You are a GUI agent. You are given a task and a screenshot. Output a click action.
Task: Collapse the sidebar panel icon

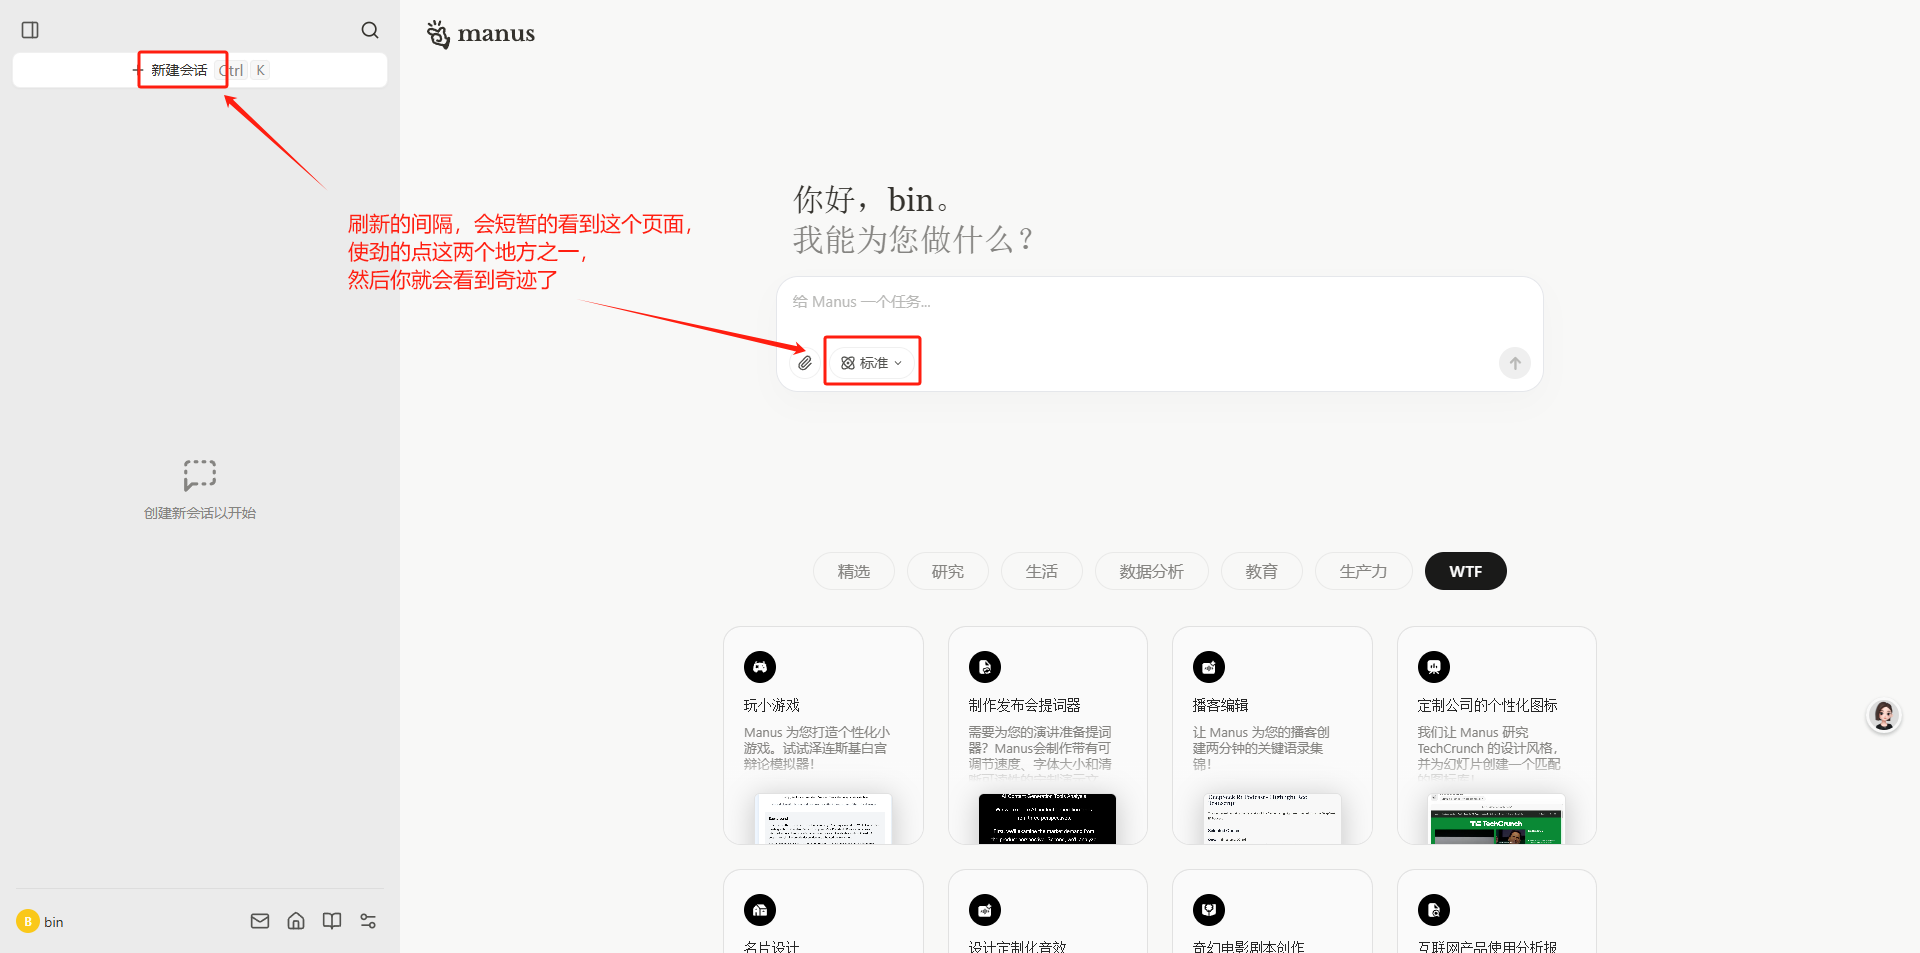coord(30,30)
